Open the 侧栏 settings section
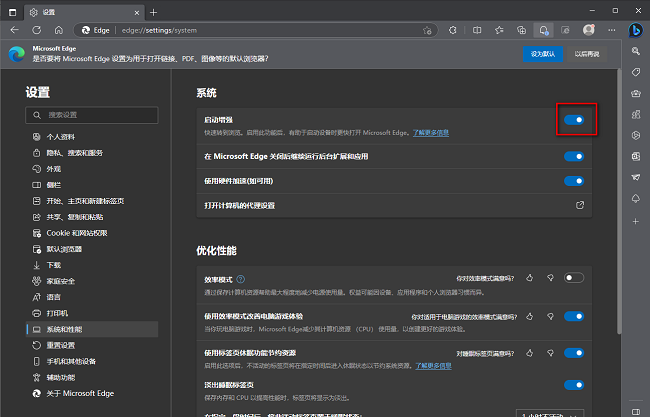 [92, 185]
